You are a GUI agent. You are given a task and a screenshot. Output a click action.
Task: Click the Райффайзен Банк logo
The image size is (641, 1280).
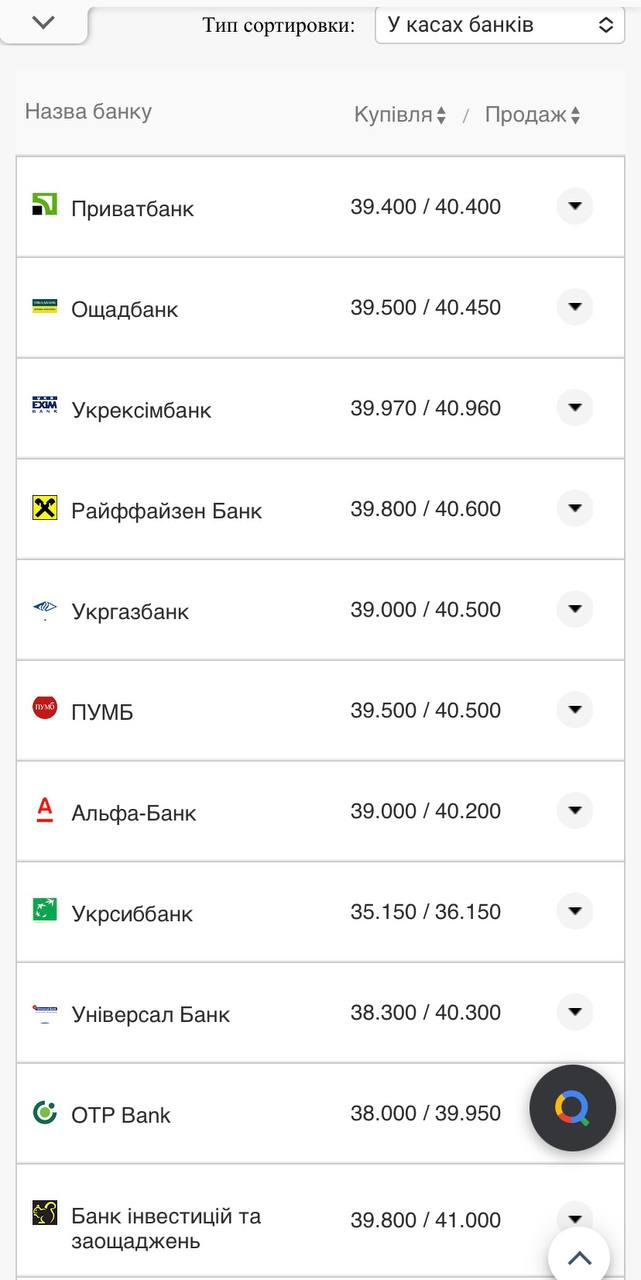coord(44,508)
